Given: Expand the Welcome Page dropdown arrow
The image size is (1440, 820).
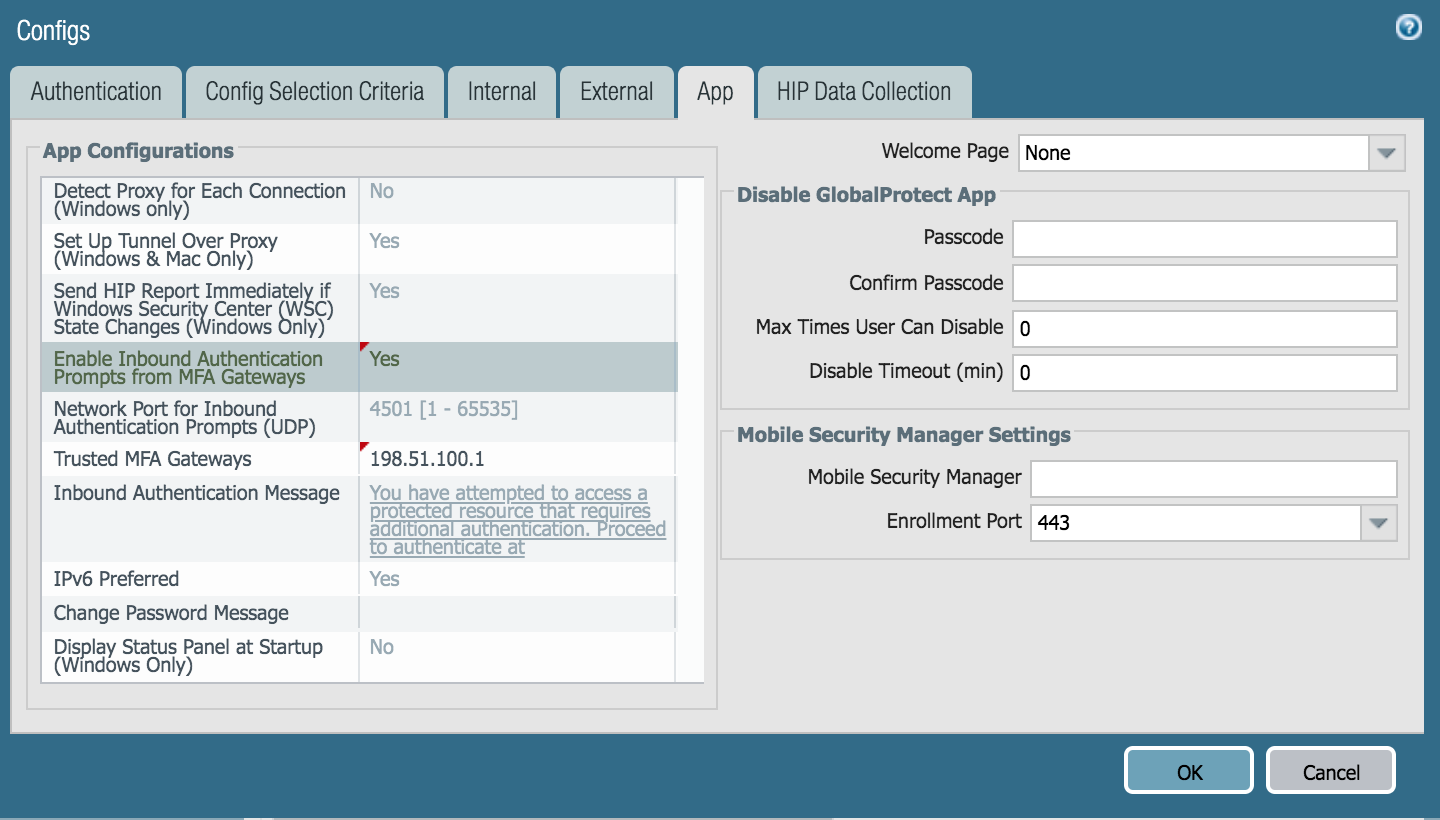Looking at the screenshot, I should click(1386, 153).
